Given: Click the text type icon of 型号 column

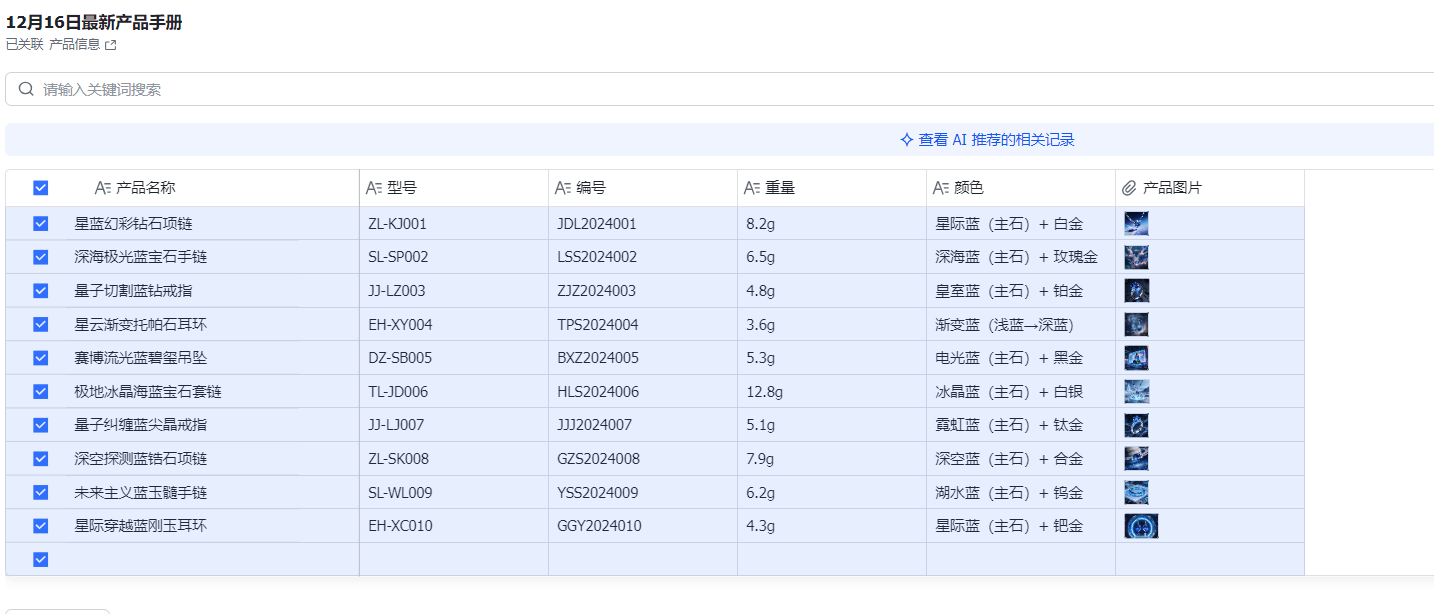Looking at the screenshot, I should pyautogui.click(x=374, y=188).
